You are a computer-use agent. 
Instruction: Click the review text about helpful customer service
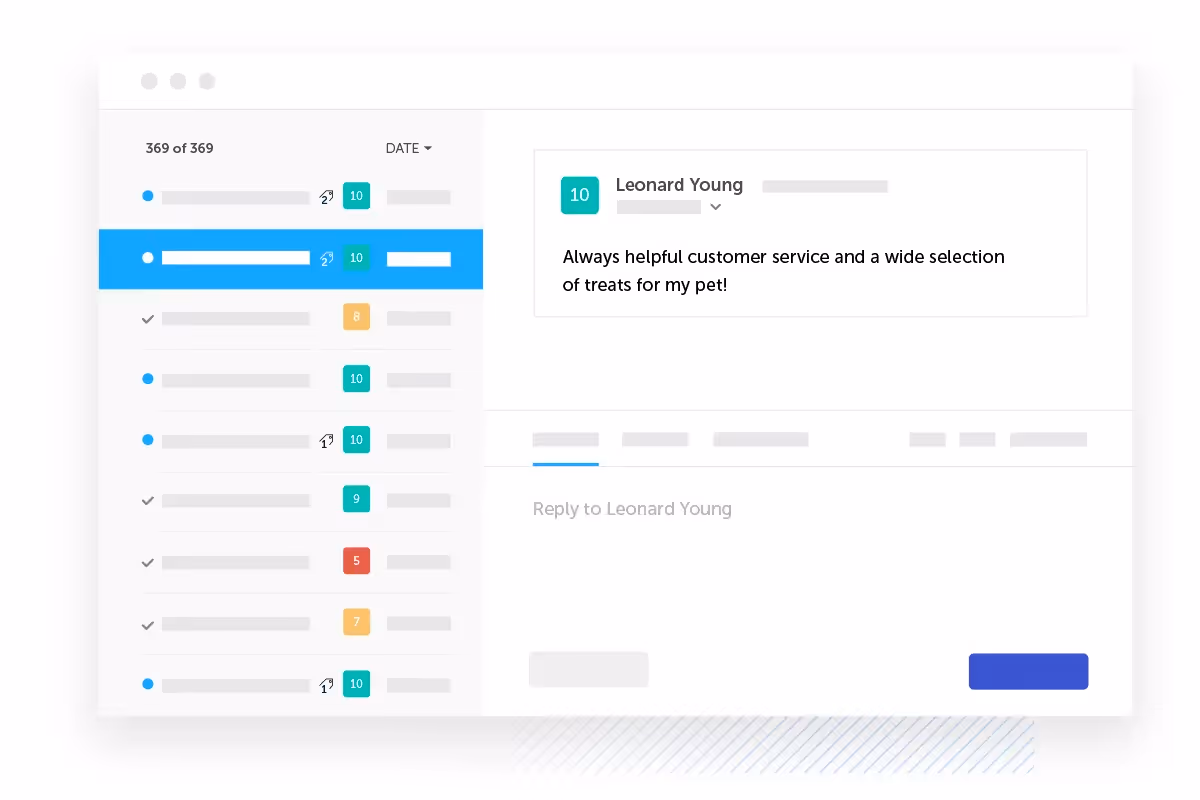click(x=783, y=271)
